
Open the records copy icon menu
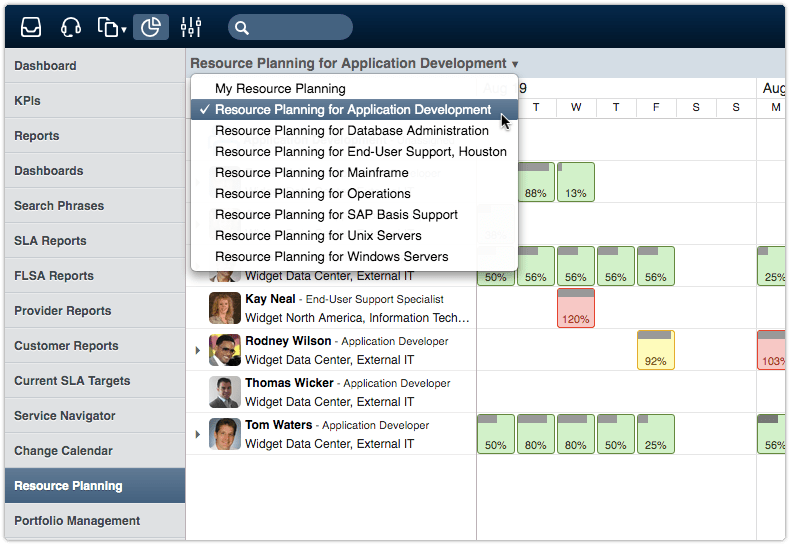[x=111, y=27]
